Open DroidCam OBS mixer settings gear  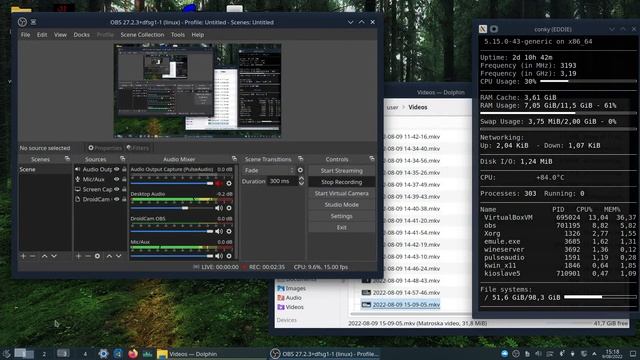(229, 231)
